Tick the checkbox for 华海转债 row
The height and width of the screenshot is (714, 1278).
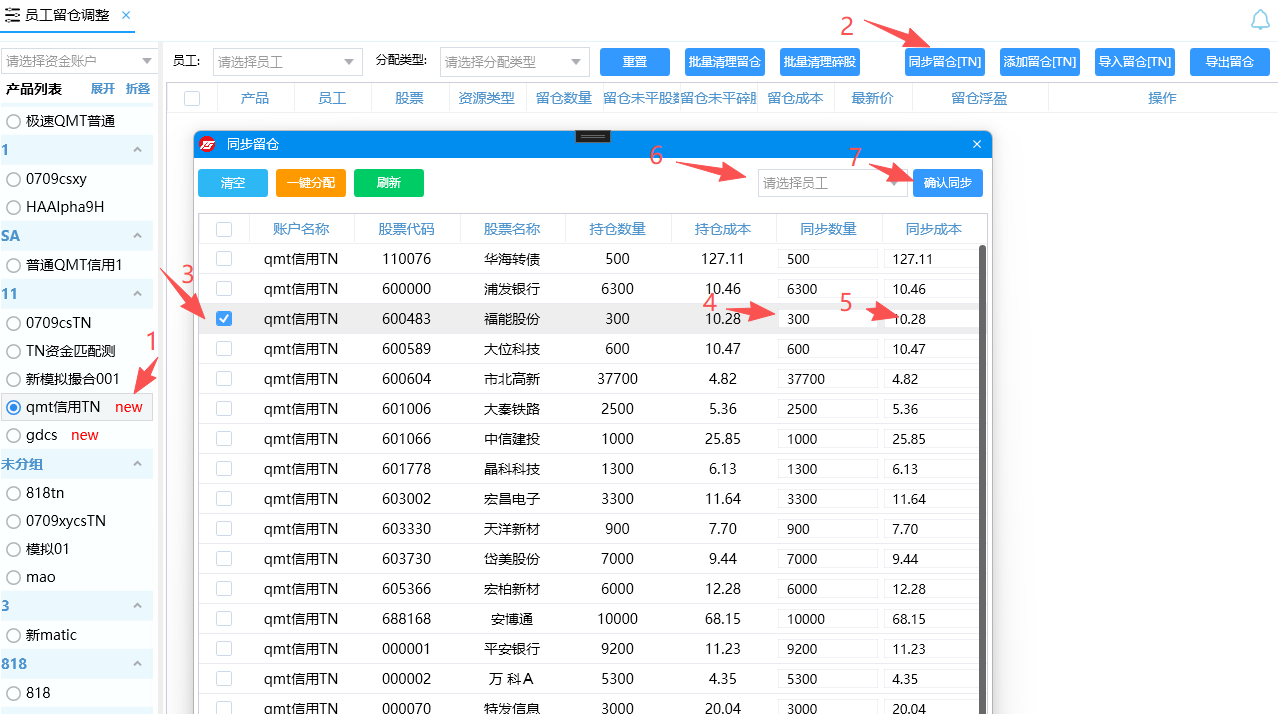coord(224,259)
